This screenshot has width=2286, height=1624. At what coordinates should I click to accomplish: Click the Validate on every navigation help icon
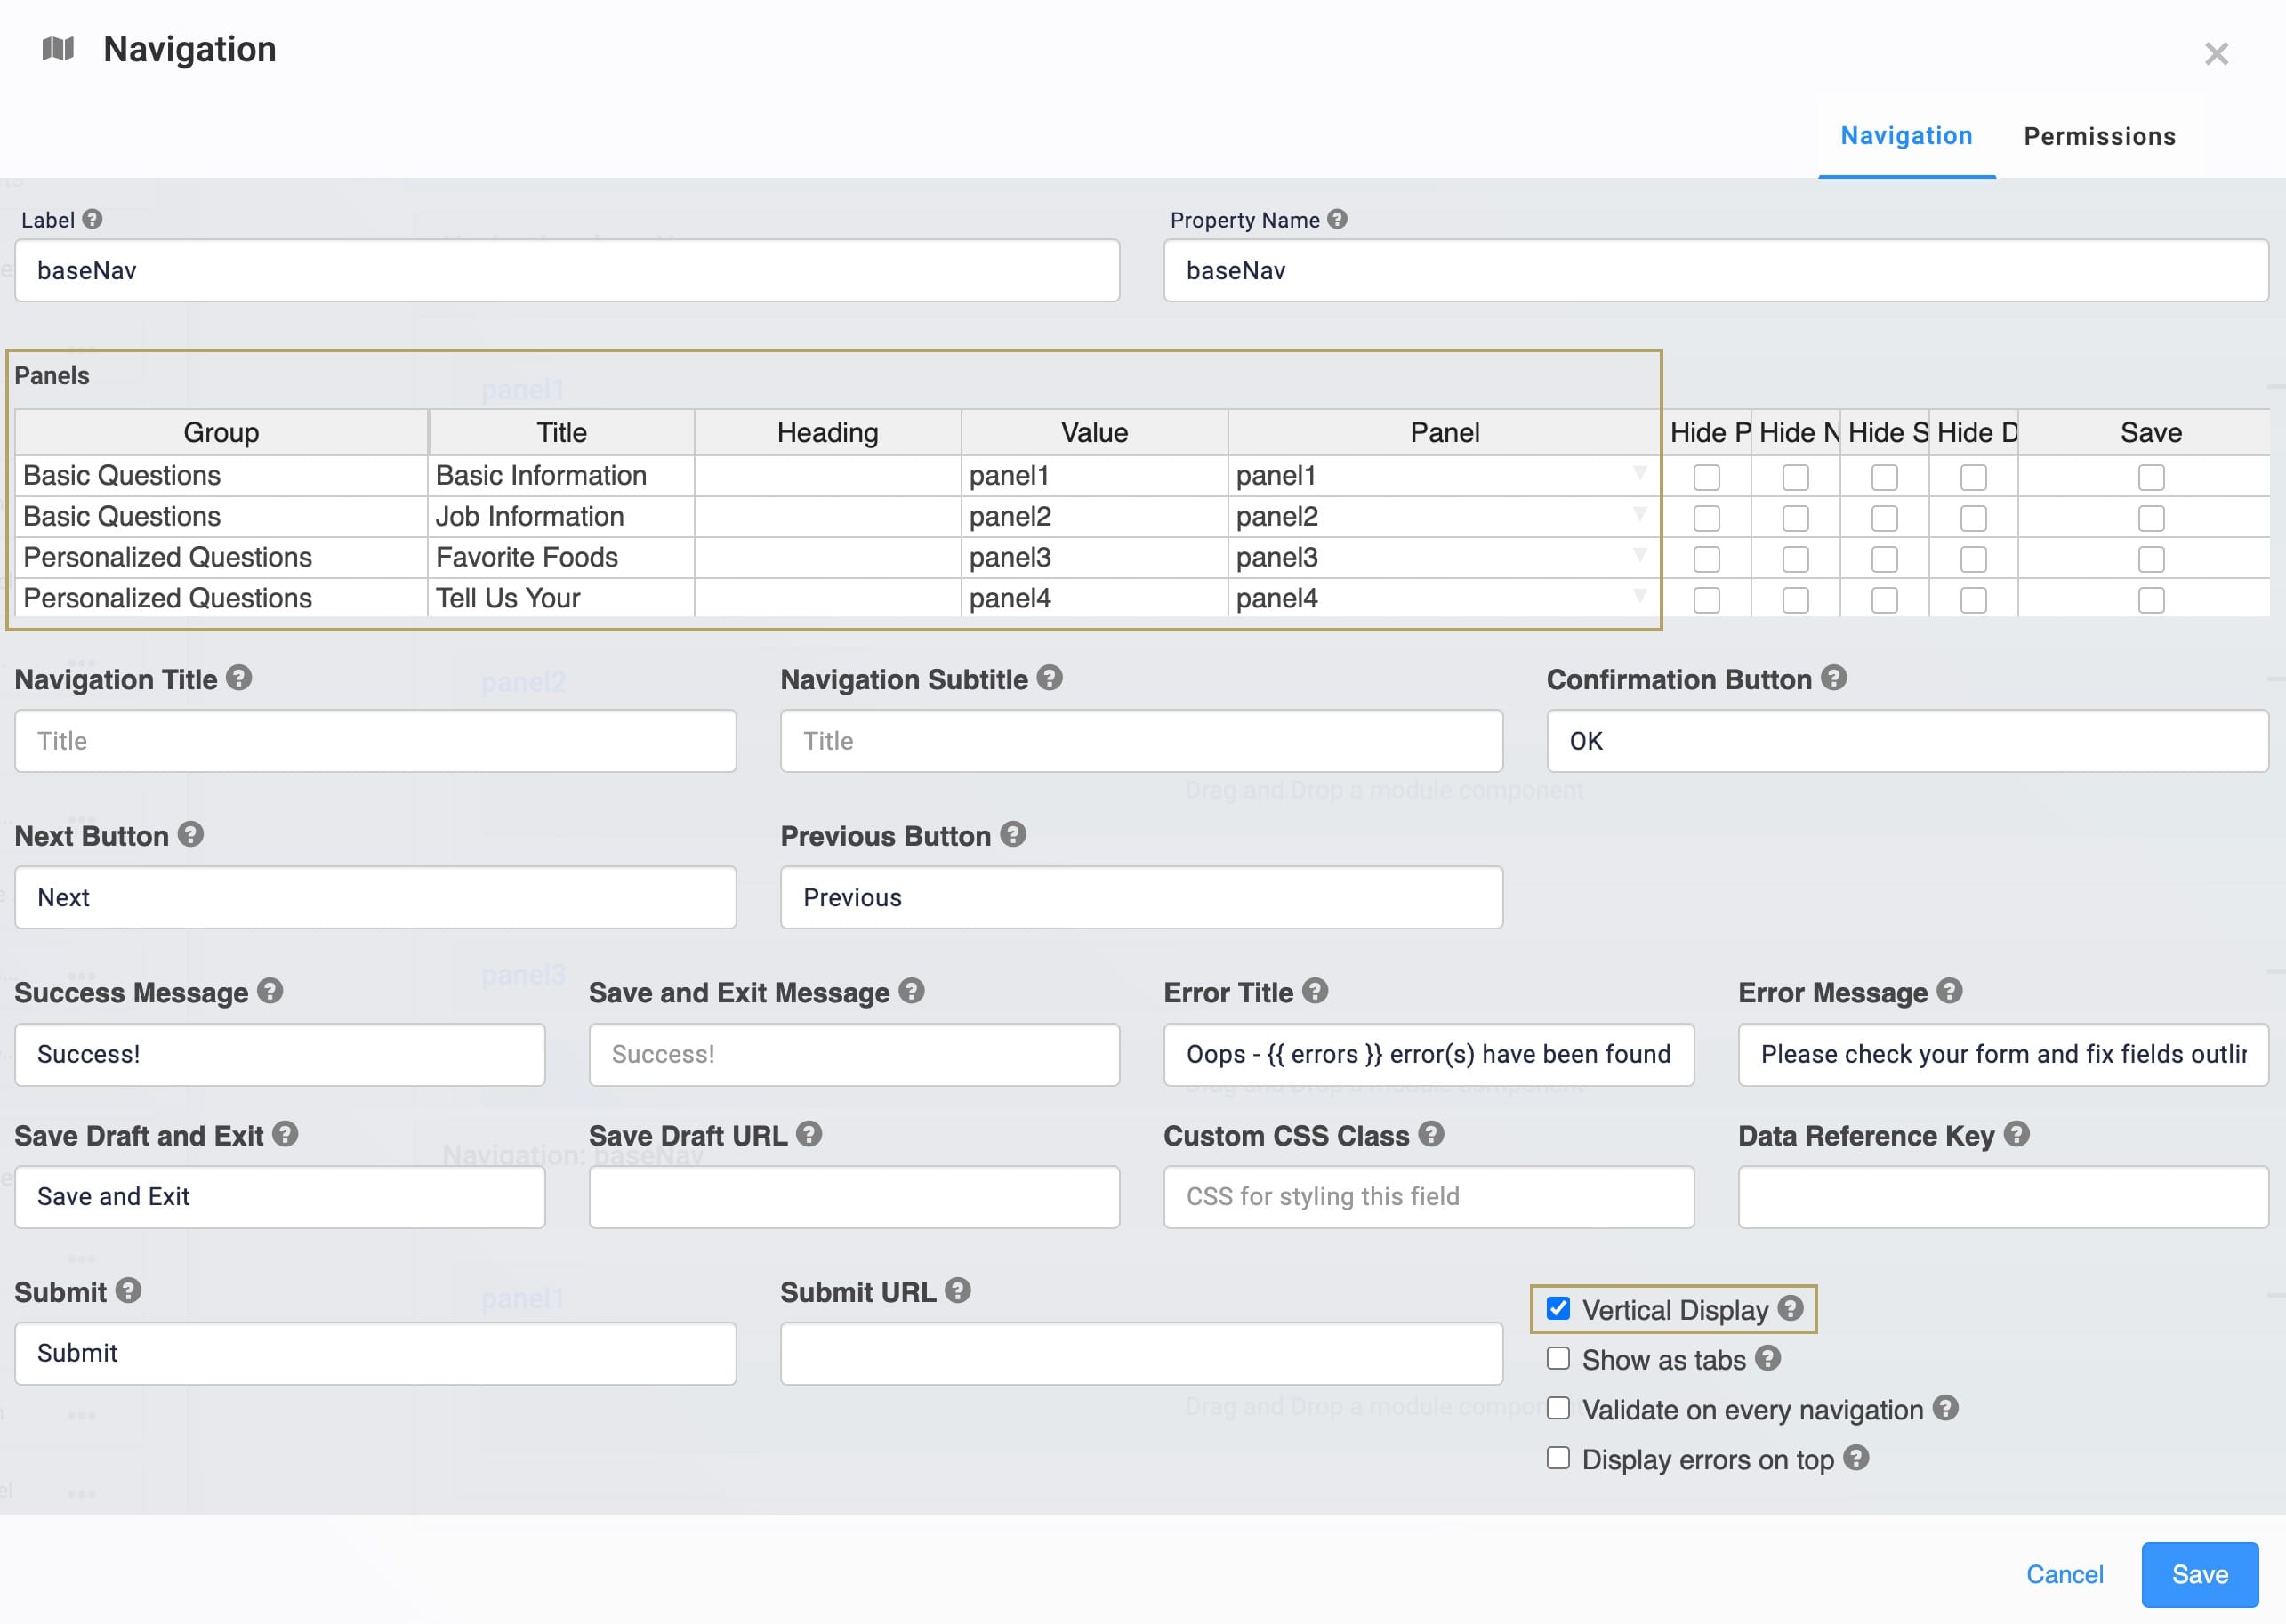1945,1408
